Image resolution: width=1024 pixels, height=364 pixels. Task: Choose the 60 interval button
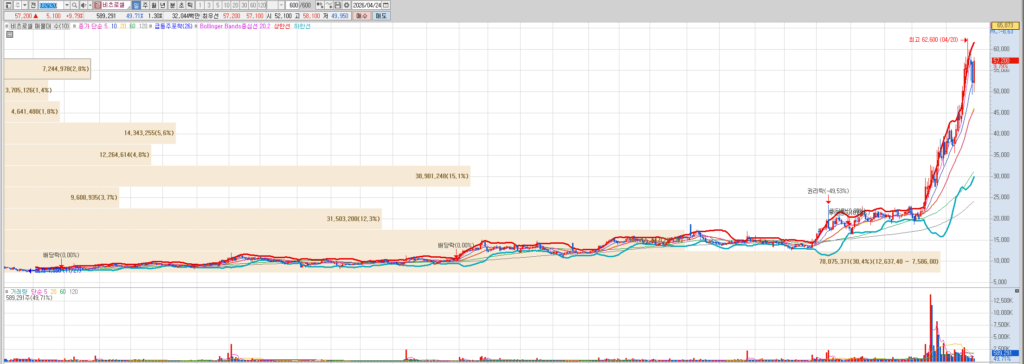(253, 5)
